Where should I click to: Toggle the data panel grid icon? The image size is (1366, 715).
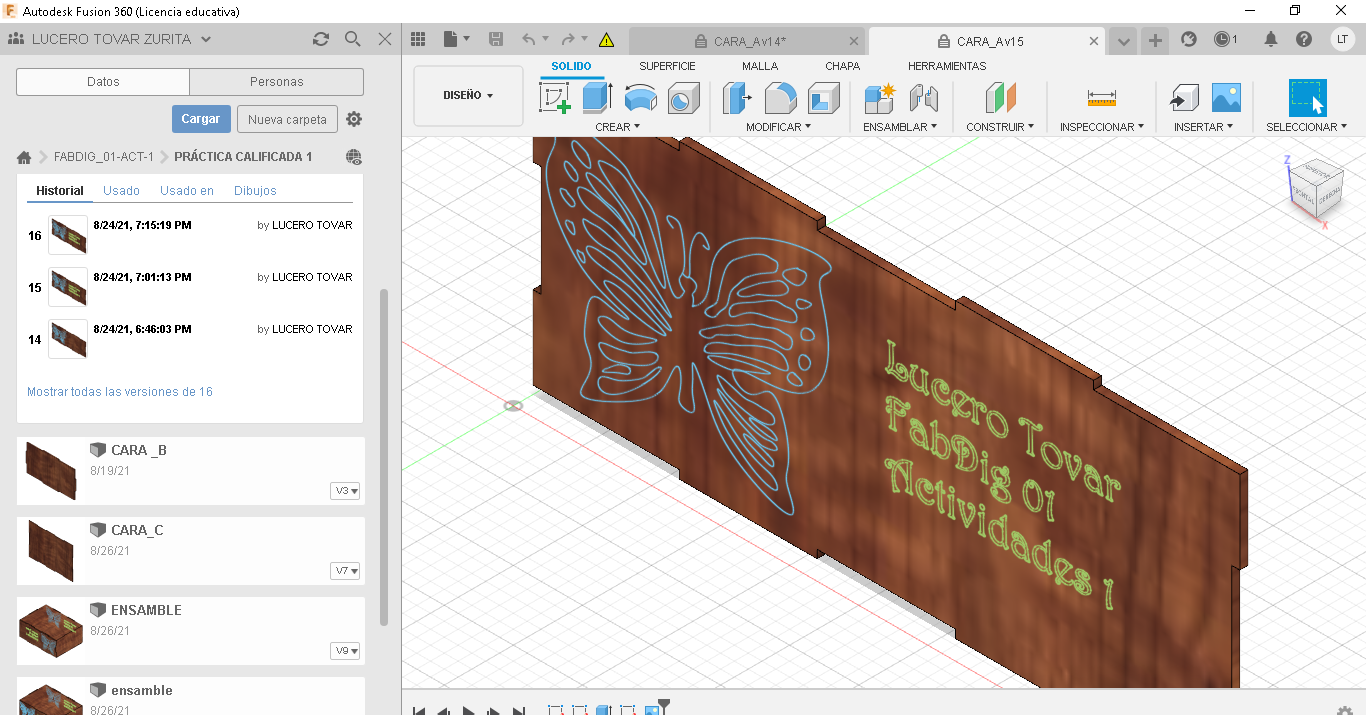[418, 39]
